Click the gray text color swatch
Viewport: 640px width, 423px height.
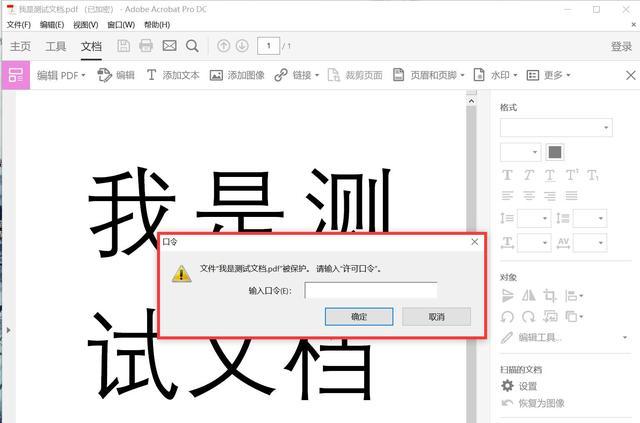[x=555, y=152]
